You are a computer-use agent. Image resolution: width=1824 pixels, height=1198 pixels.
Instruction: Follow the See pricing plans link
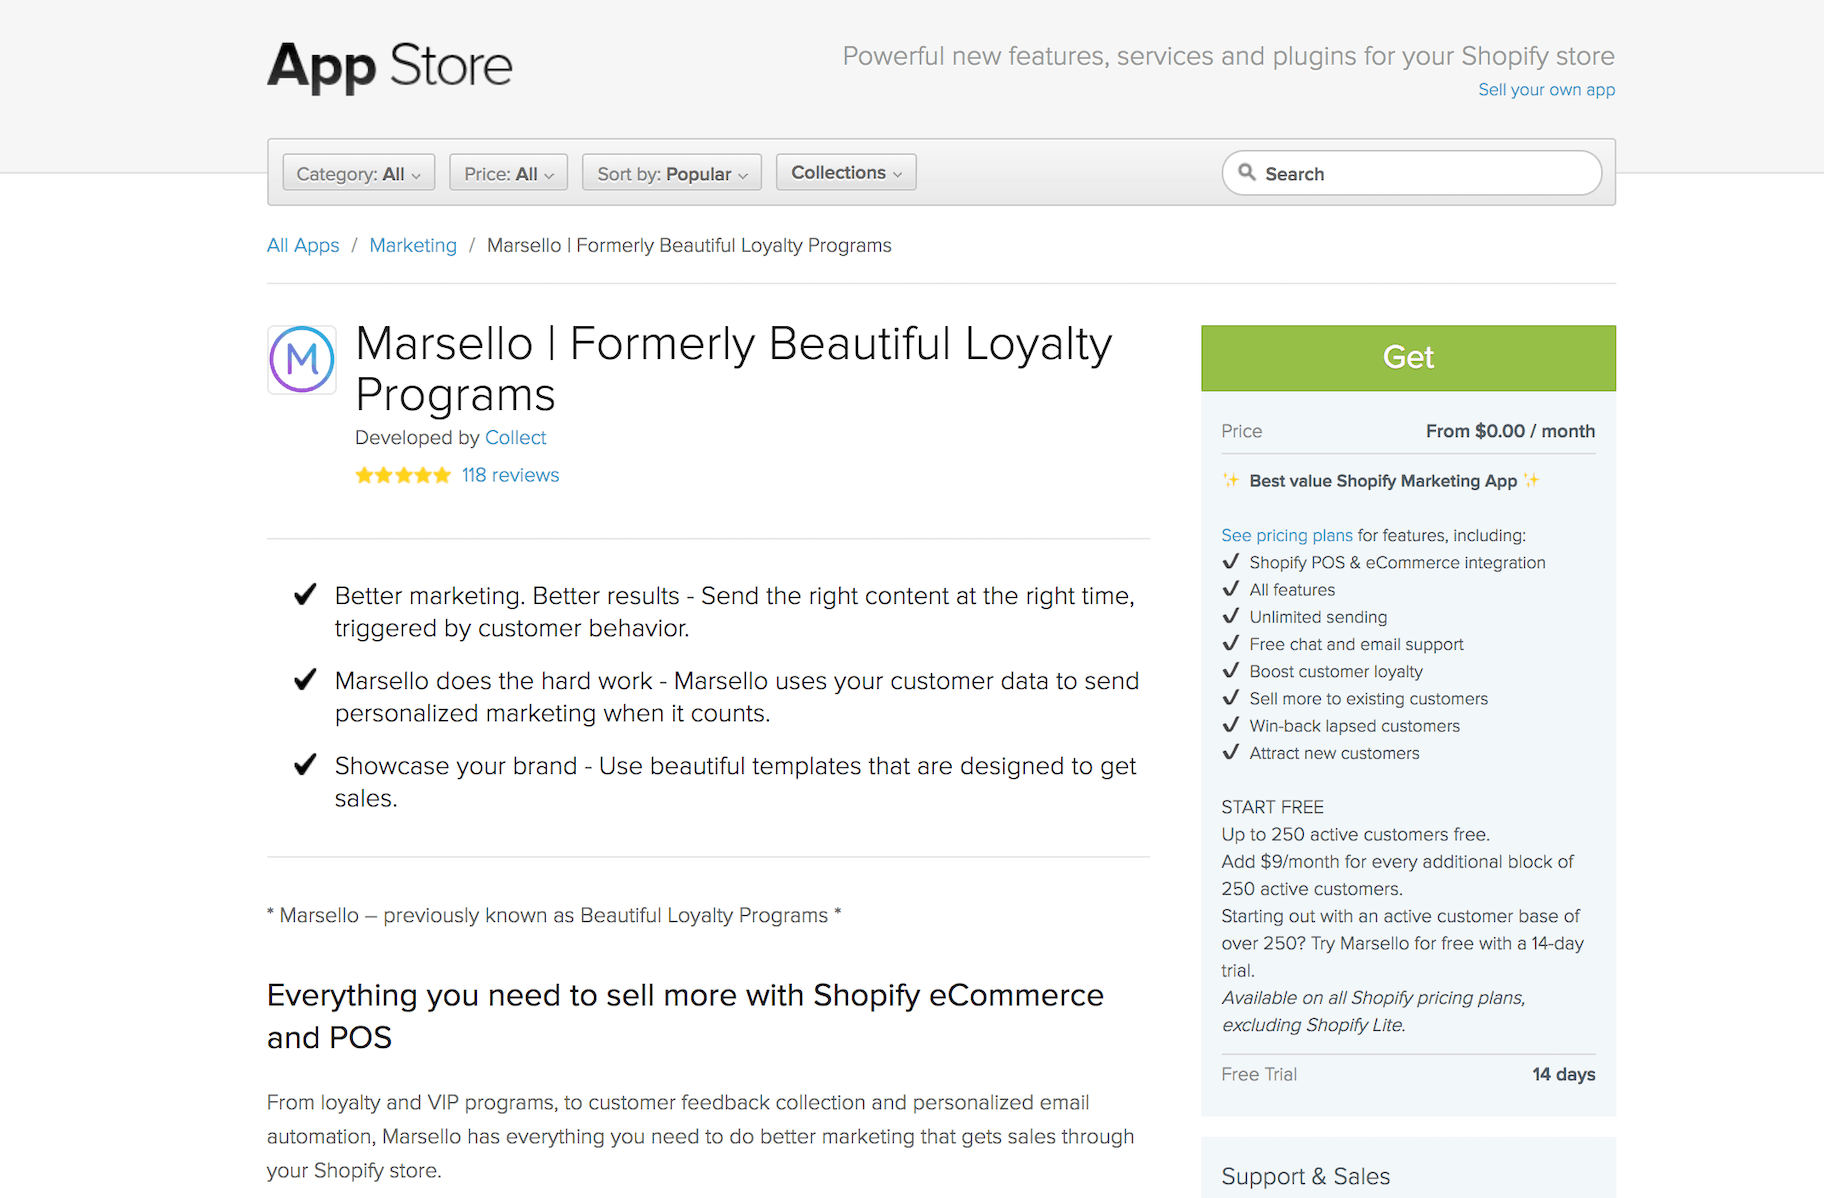1286,535
